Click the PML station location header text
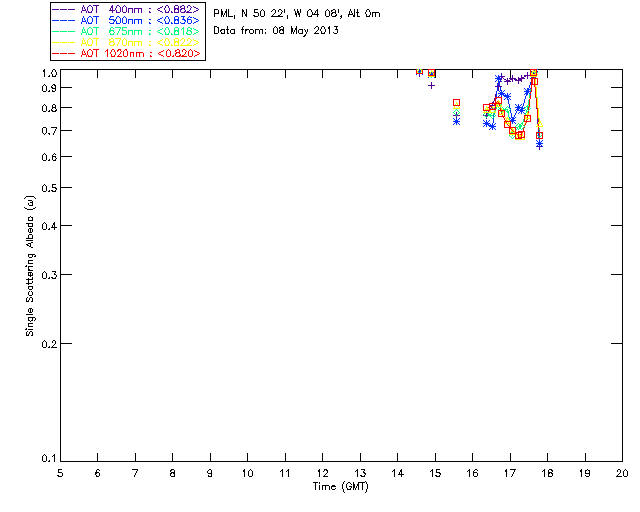The image size is (640, 512). coord(297,14)
